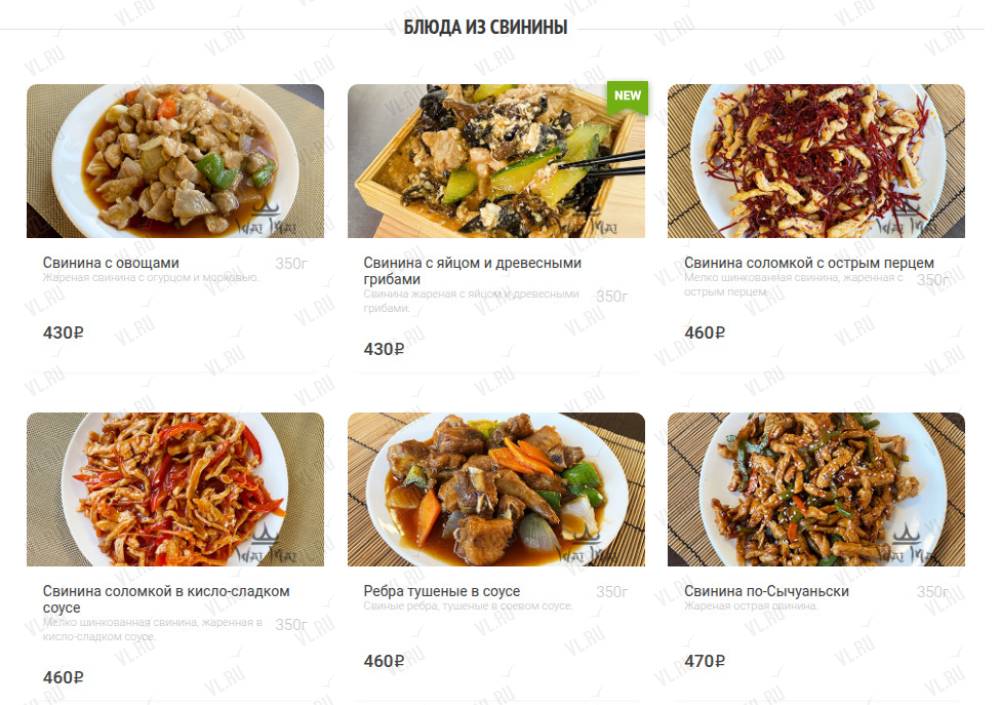
Task: Click the 430₽ price for pork with egg
Action: (384, 350)
